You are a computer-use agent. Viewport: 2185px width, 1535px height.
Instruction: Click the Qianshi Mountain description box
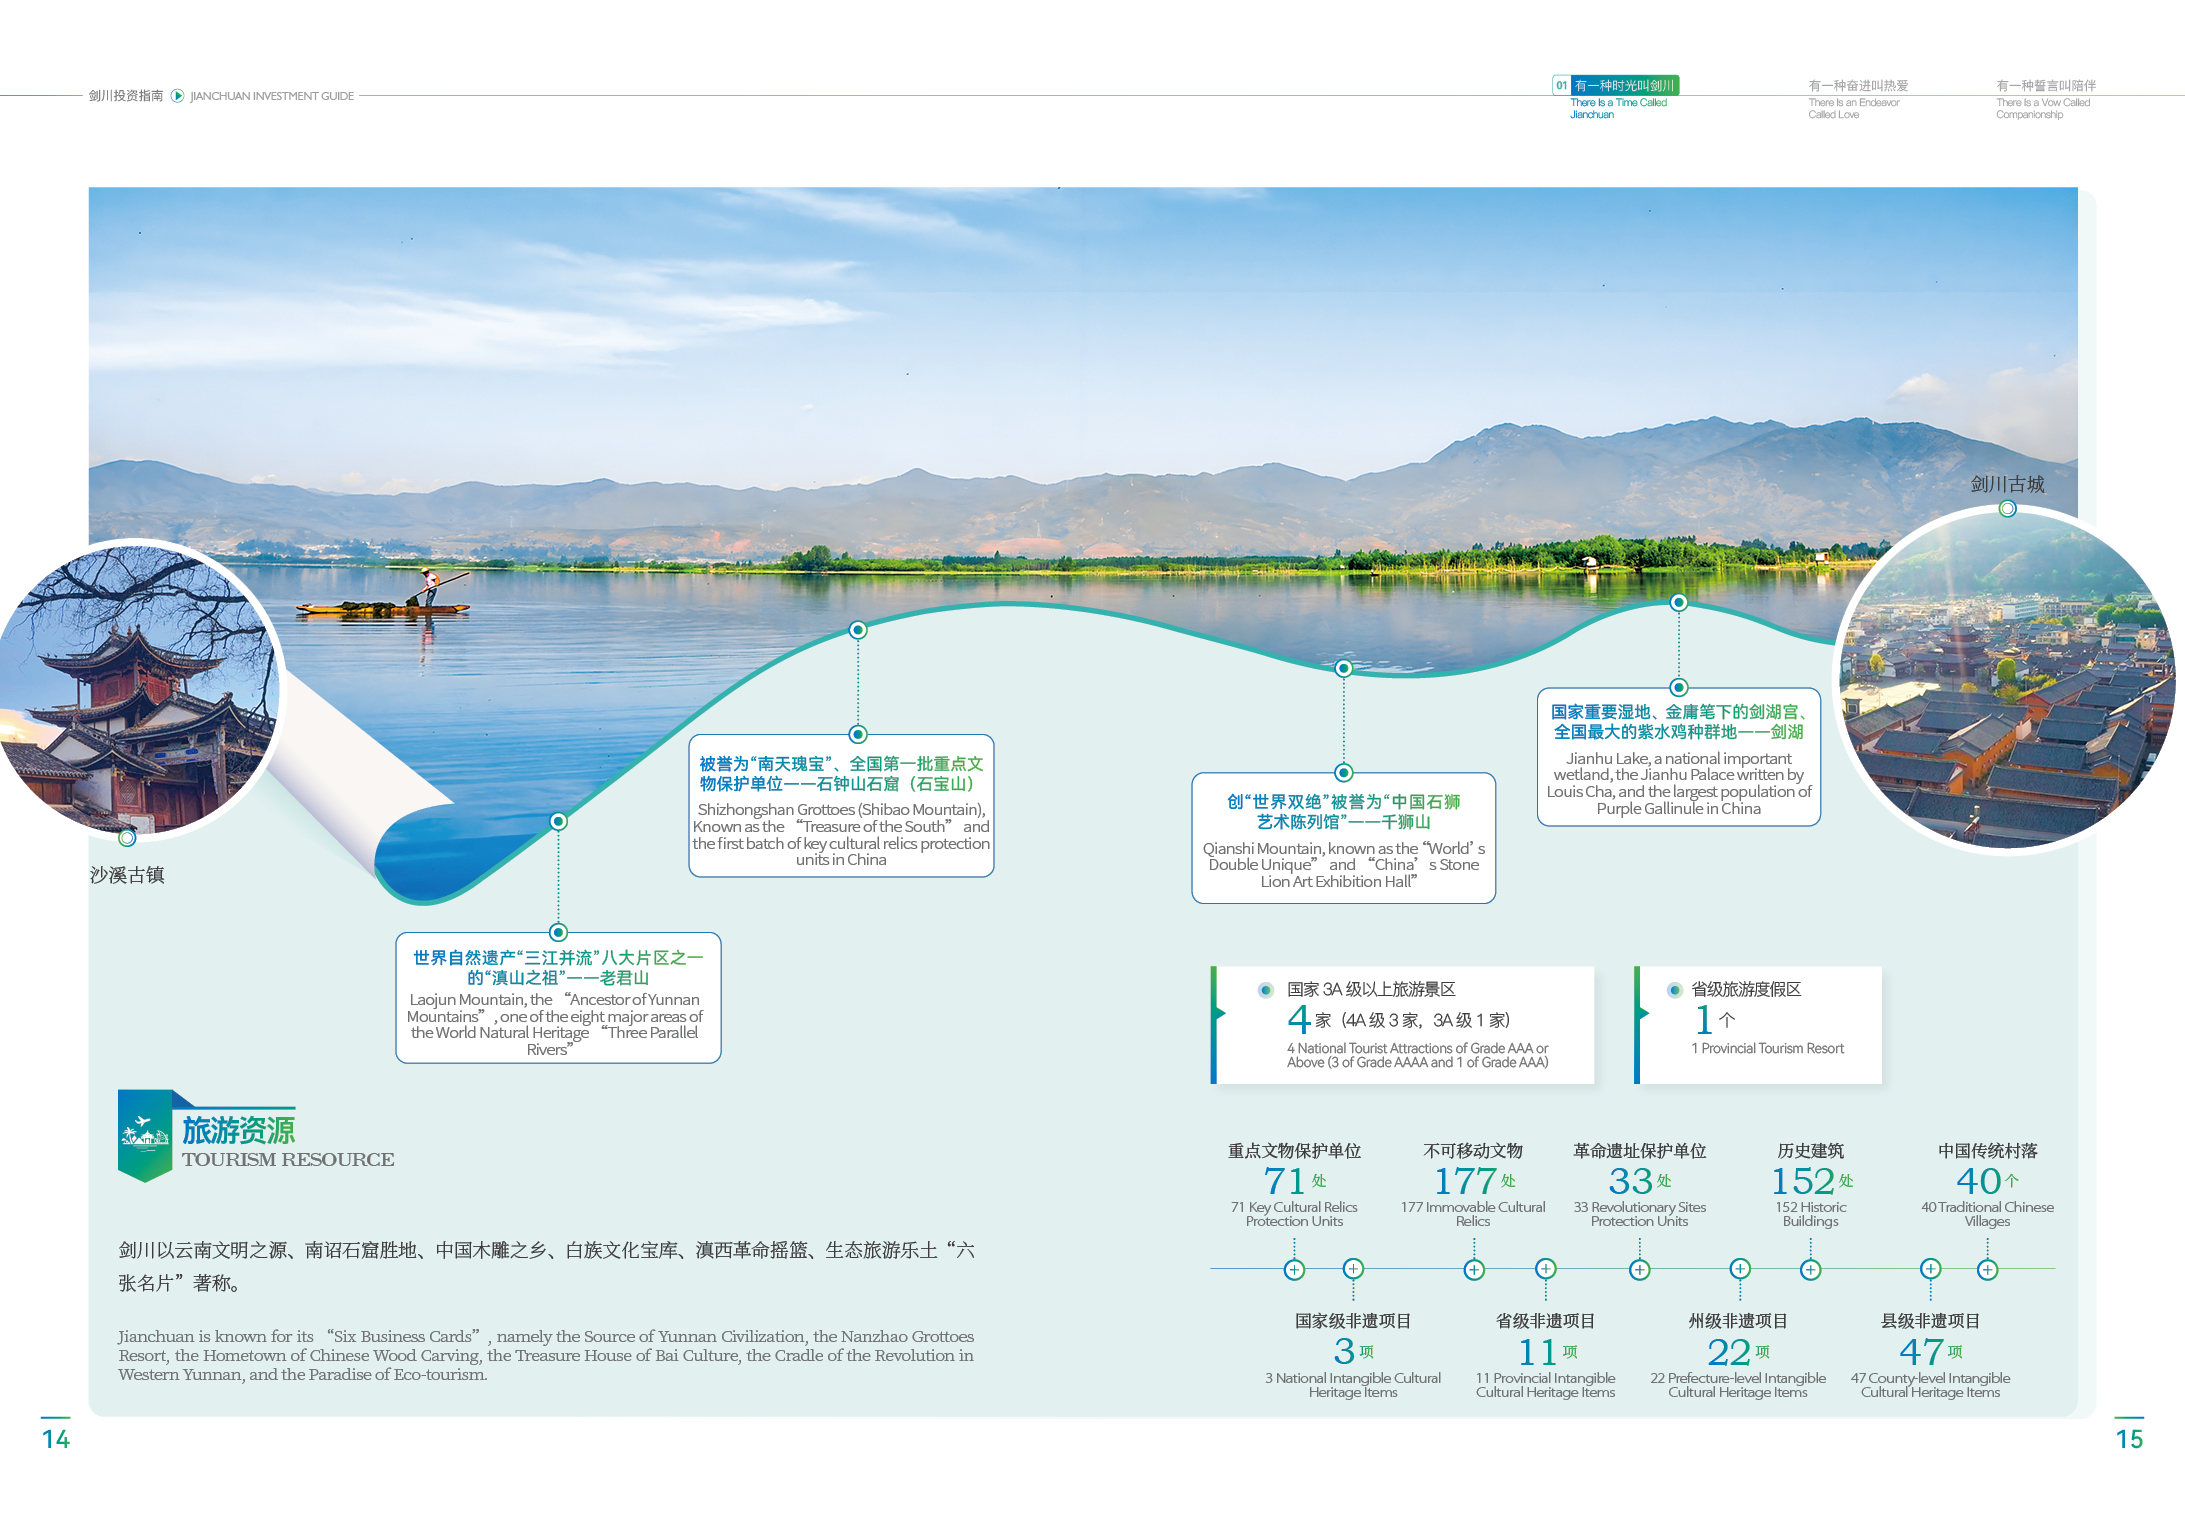pos(1344,838)
